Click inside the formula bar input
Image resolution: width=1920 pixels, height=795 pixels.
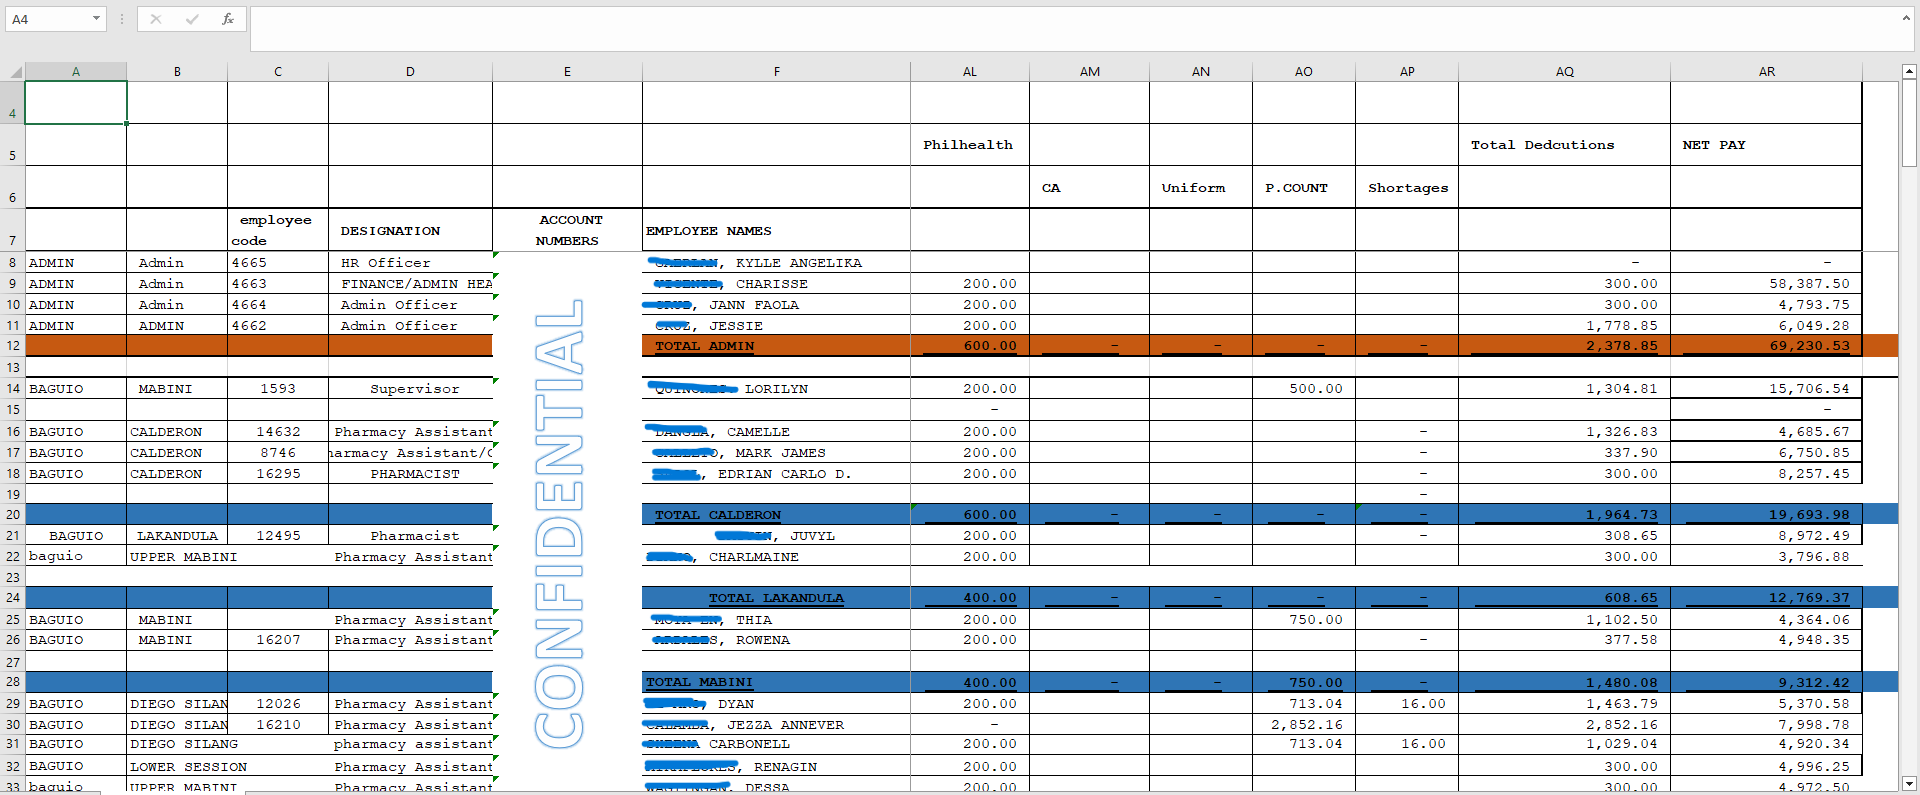[x=1075, y=29]
